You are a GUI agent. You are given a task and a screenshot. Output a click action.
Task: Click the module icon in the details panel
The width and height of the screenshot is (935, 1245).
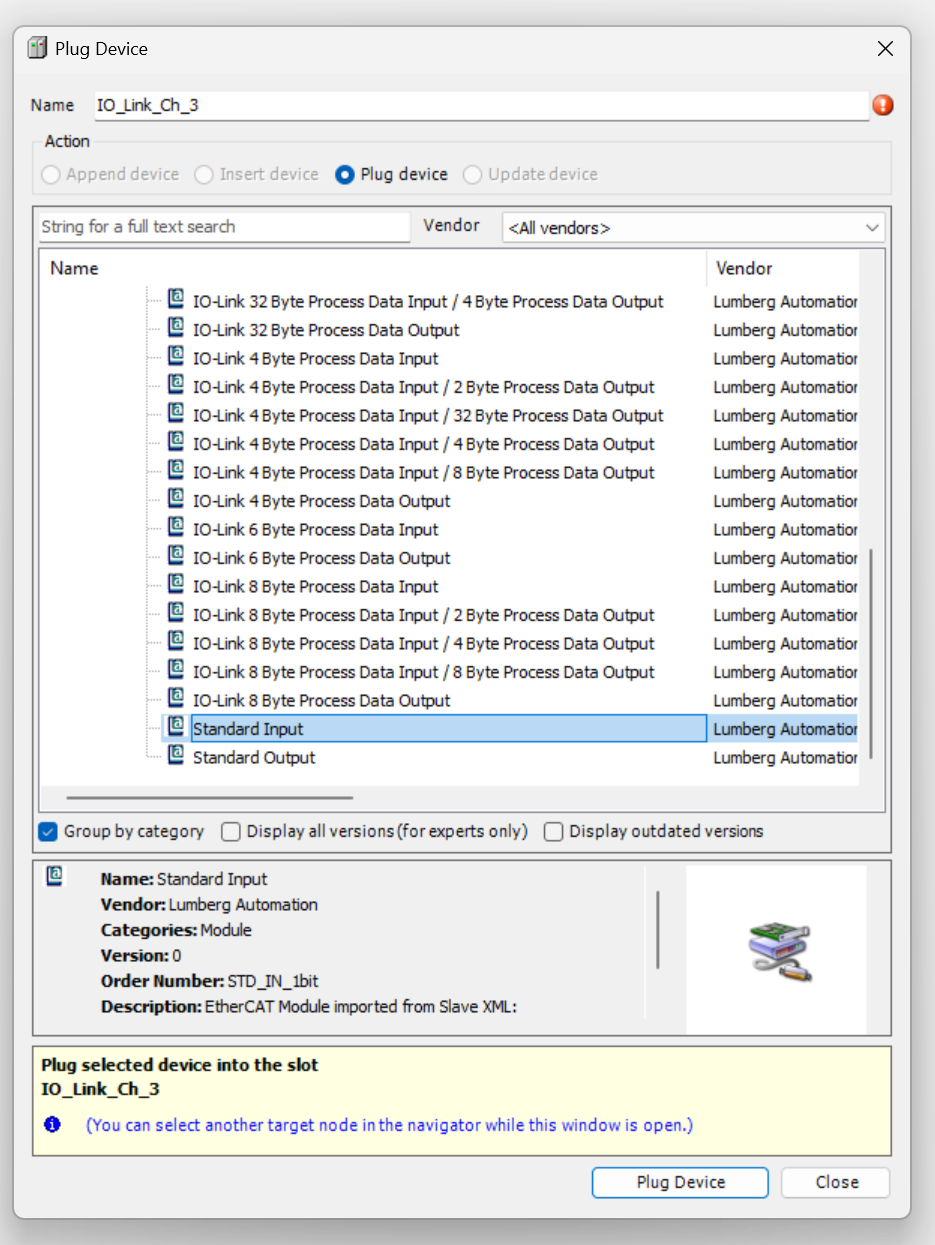(55, 876)
